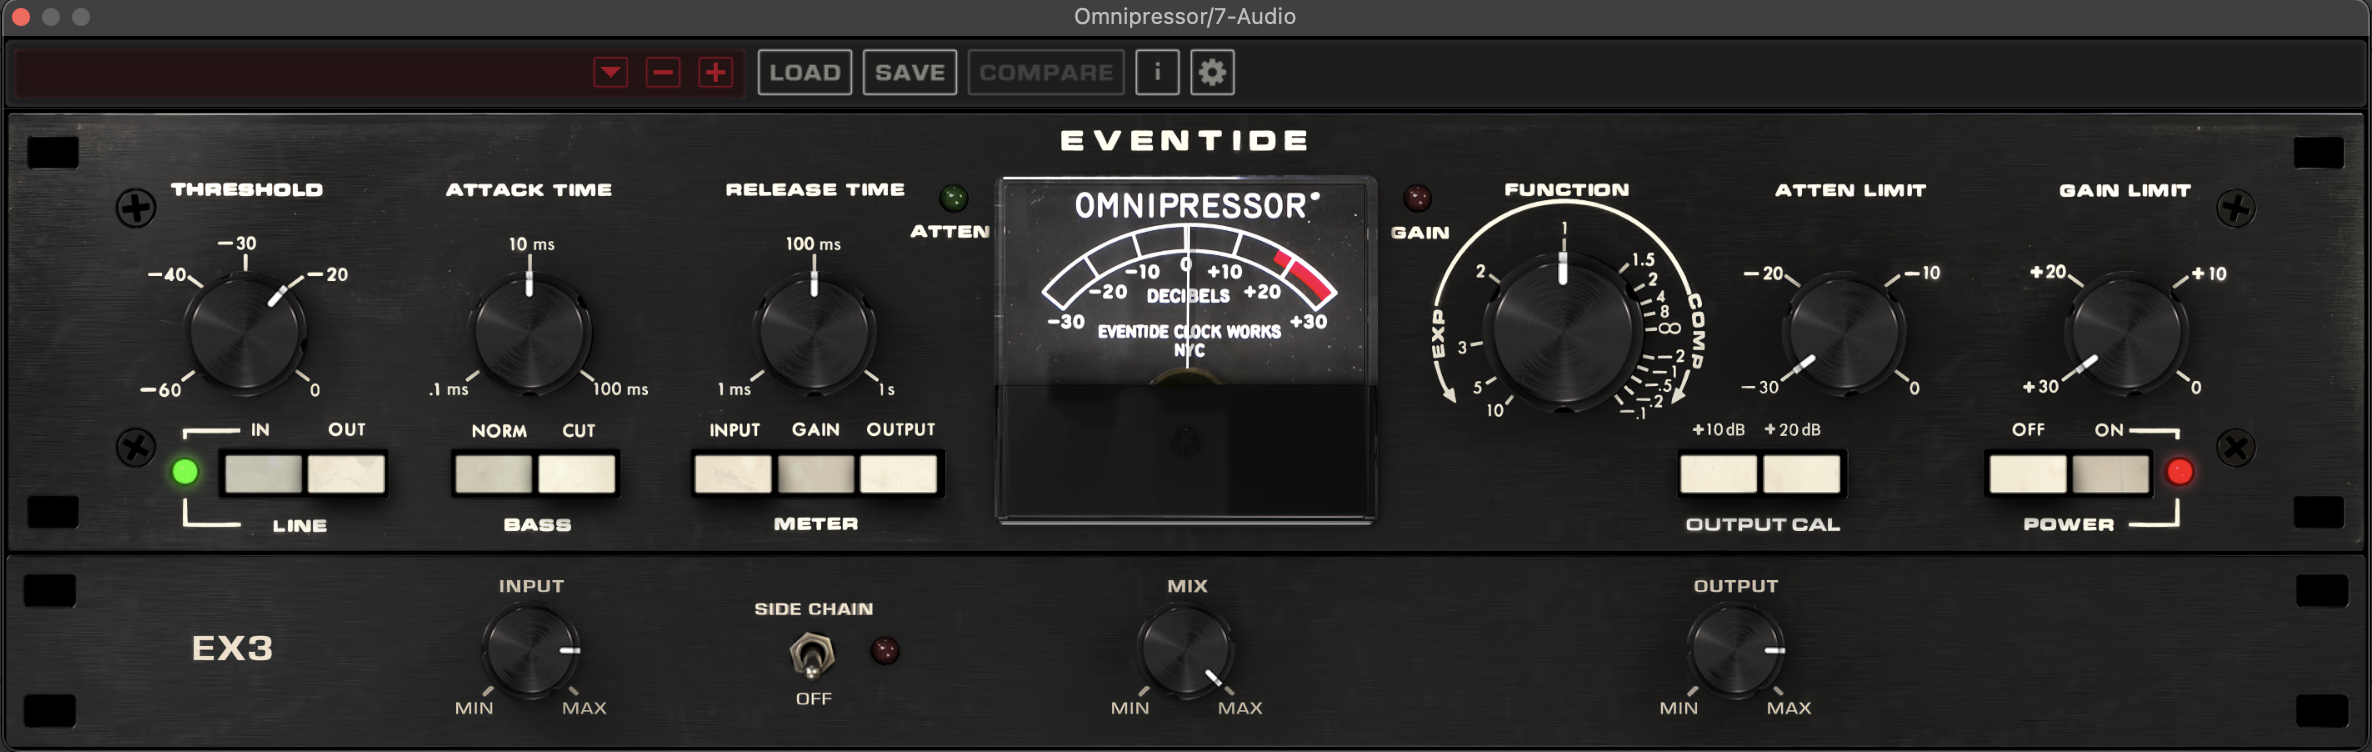Click the COMPARE button

point(1046,73)
